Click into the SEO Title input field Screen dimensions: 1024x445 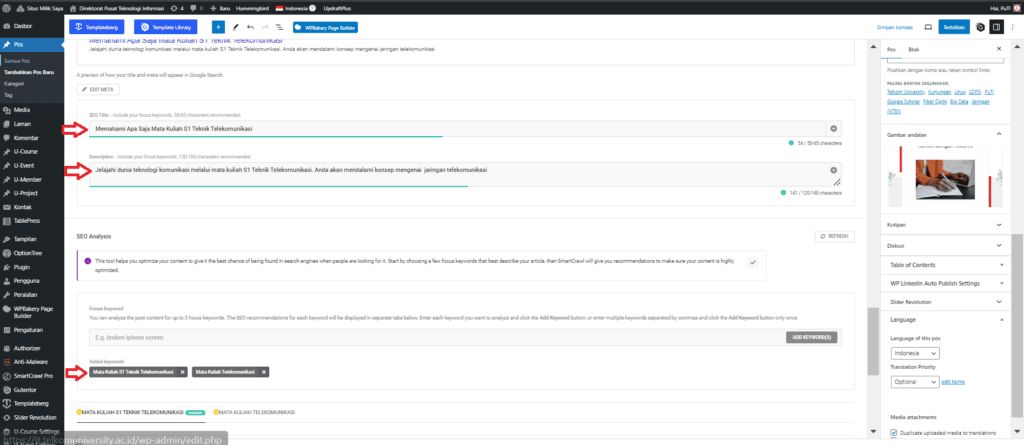coord(457,129)
